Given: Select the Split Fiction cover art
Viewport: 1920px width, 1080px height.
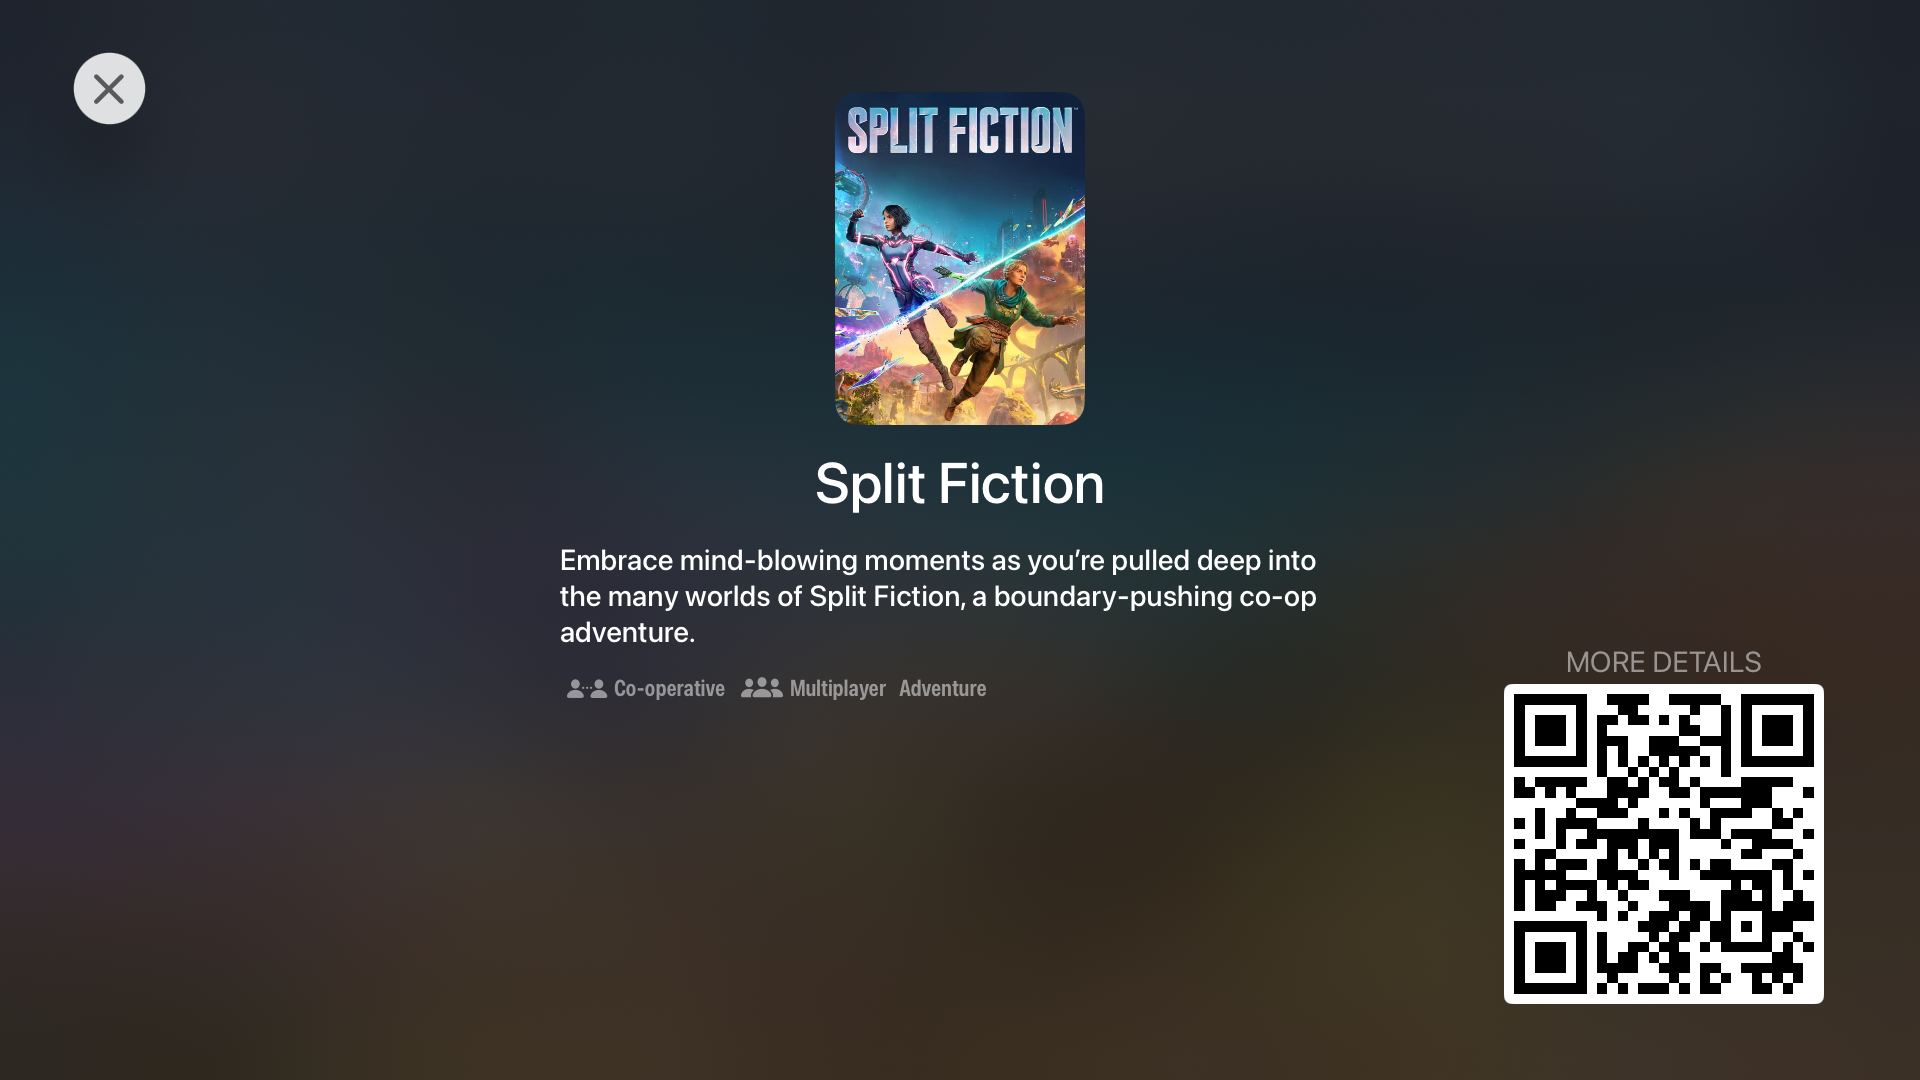Looking at the screenshot, I should 960,259.
